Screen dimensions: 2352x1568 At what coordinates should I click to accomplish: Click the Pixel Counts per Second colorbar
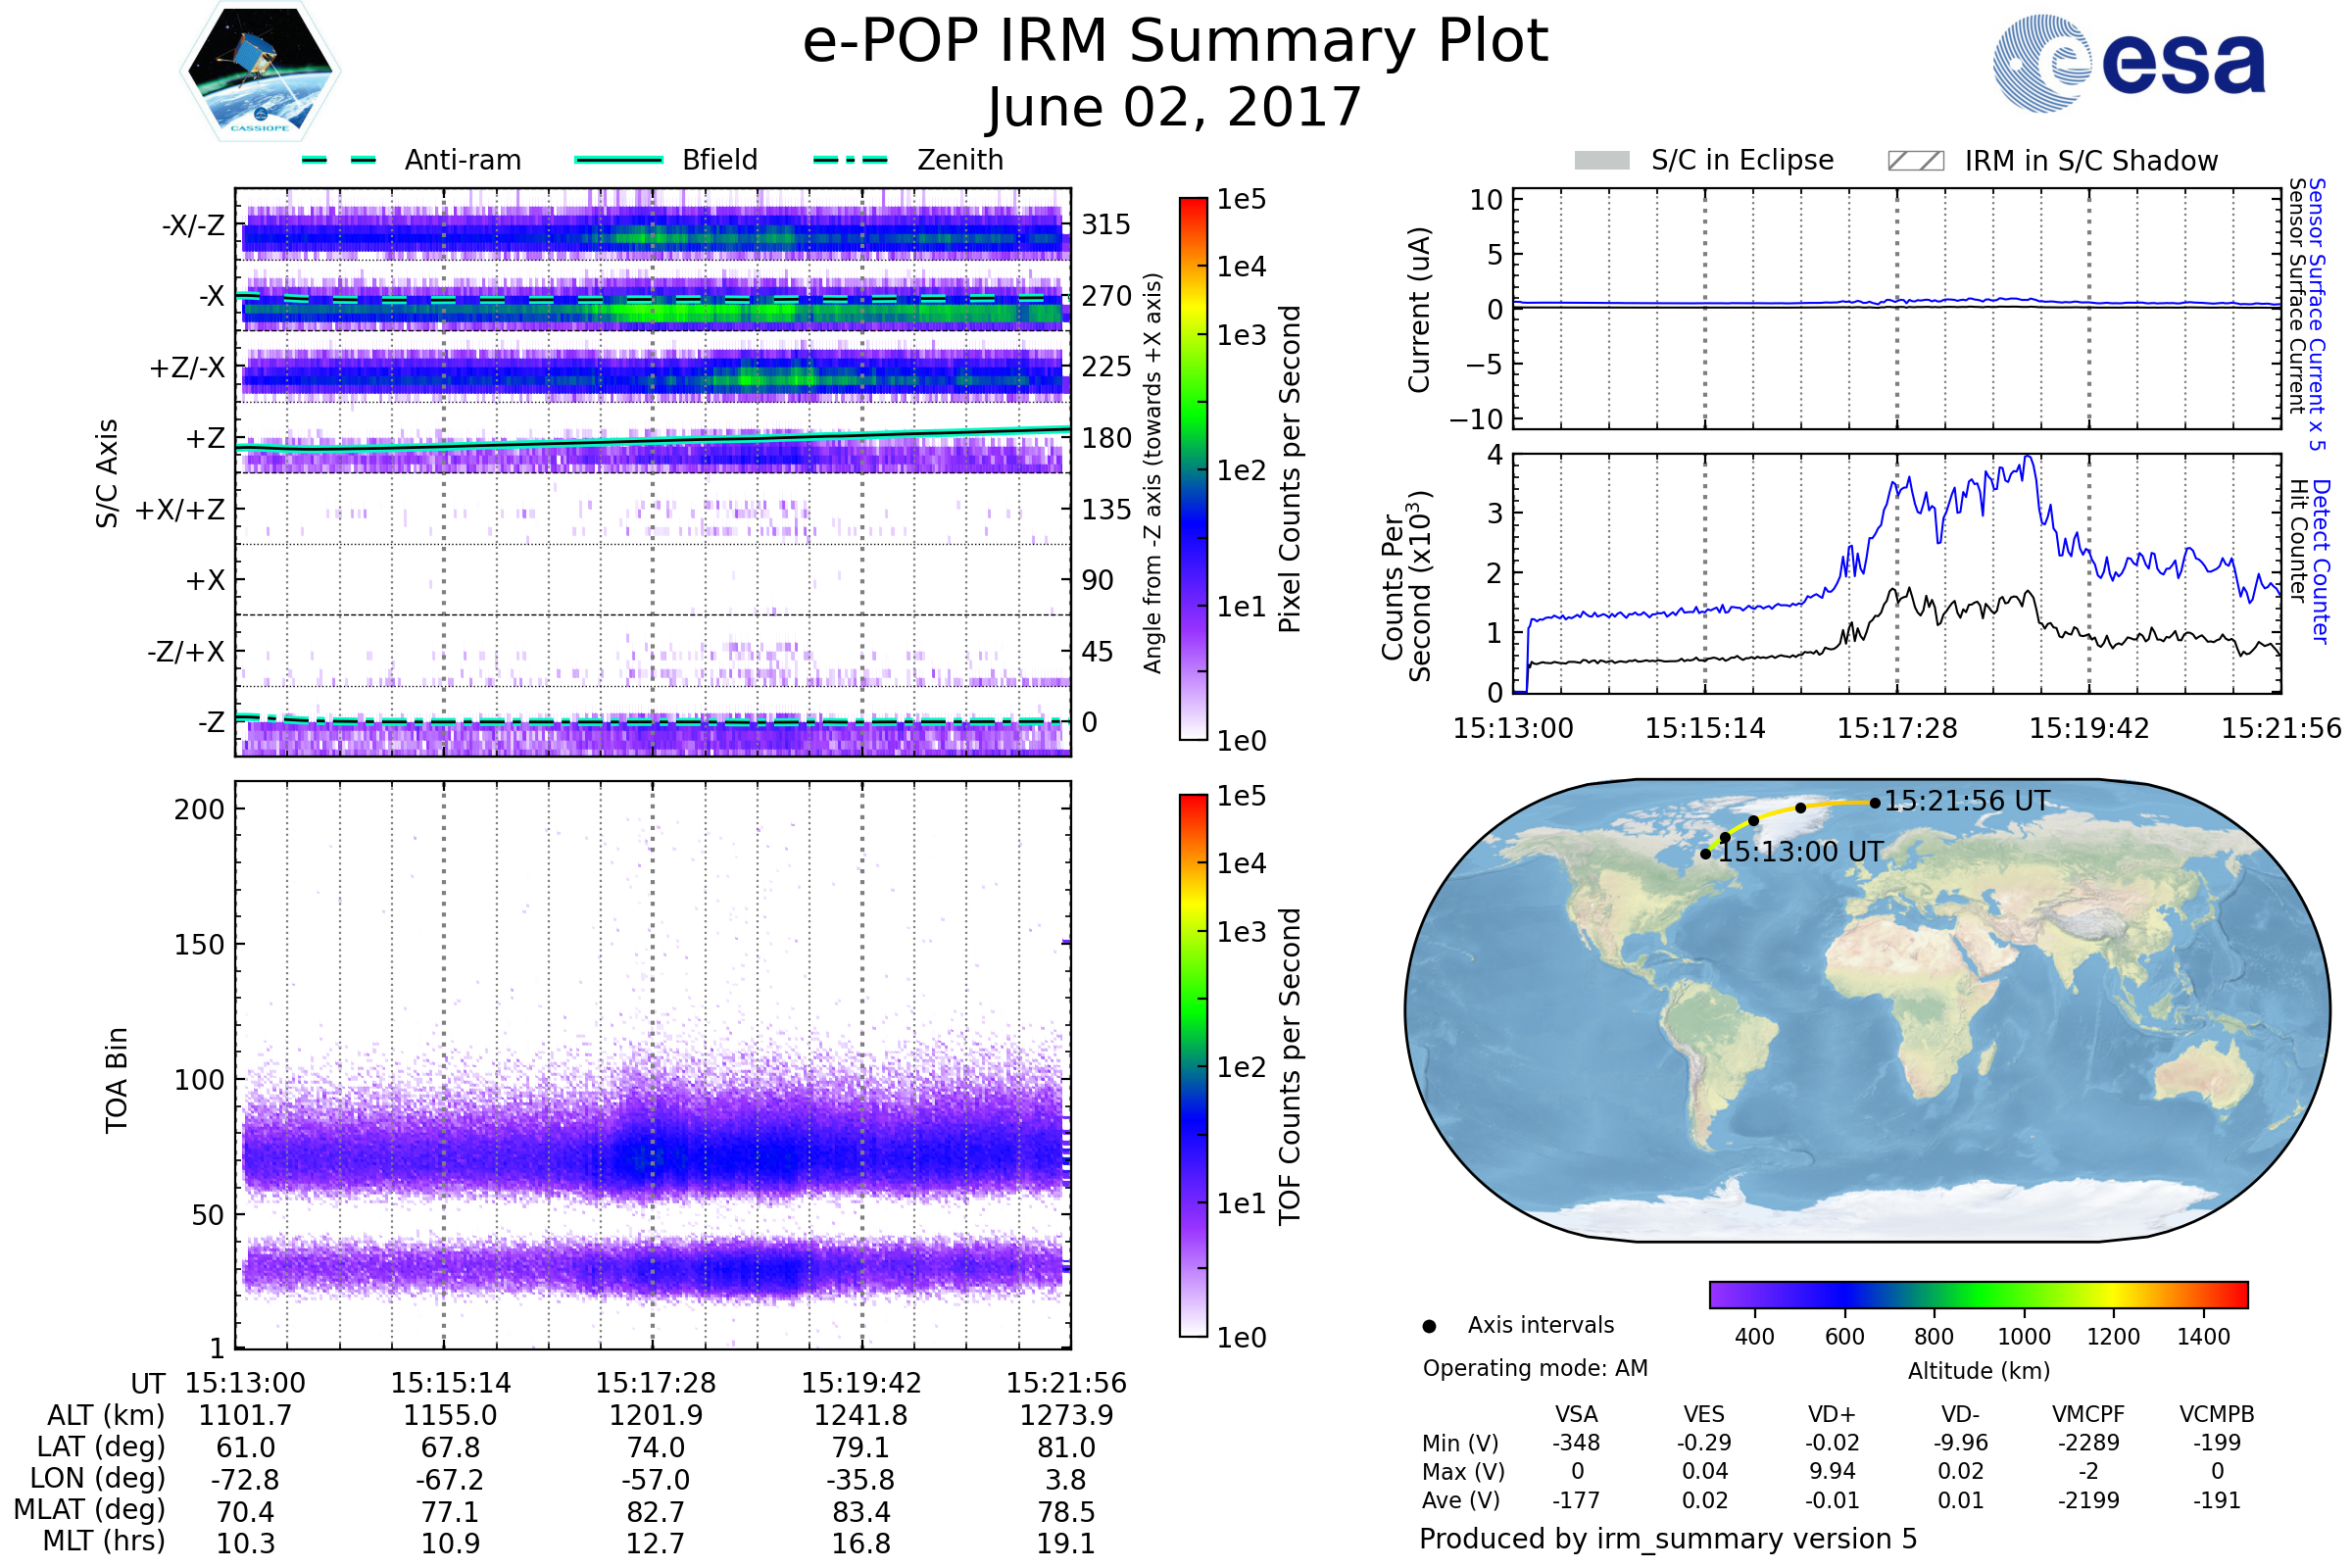click(x=1193, y=469)
